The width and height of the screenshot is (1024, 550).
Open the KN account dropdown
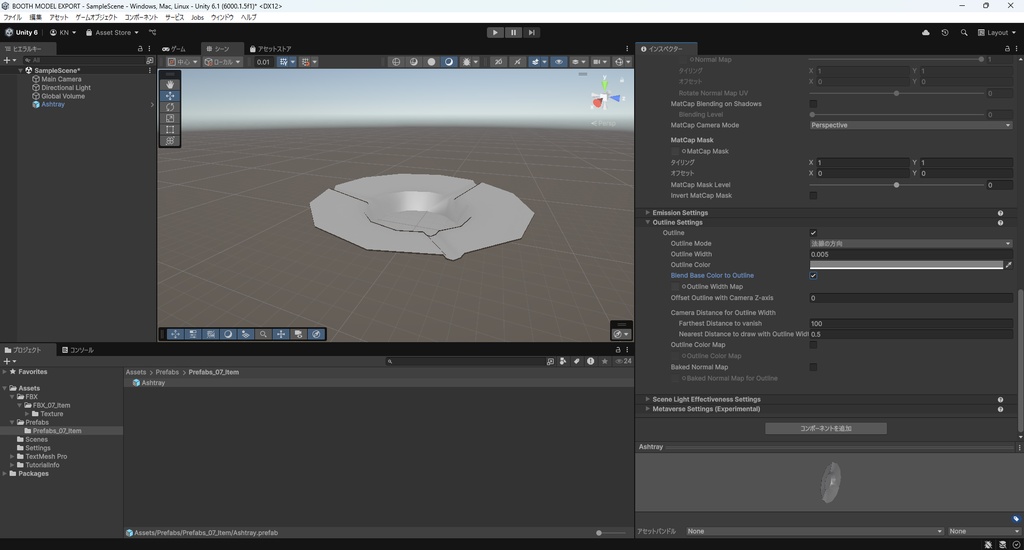coord(63,32)
